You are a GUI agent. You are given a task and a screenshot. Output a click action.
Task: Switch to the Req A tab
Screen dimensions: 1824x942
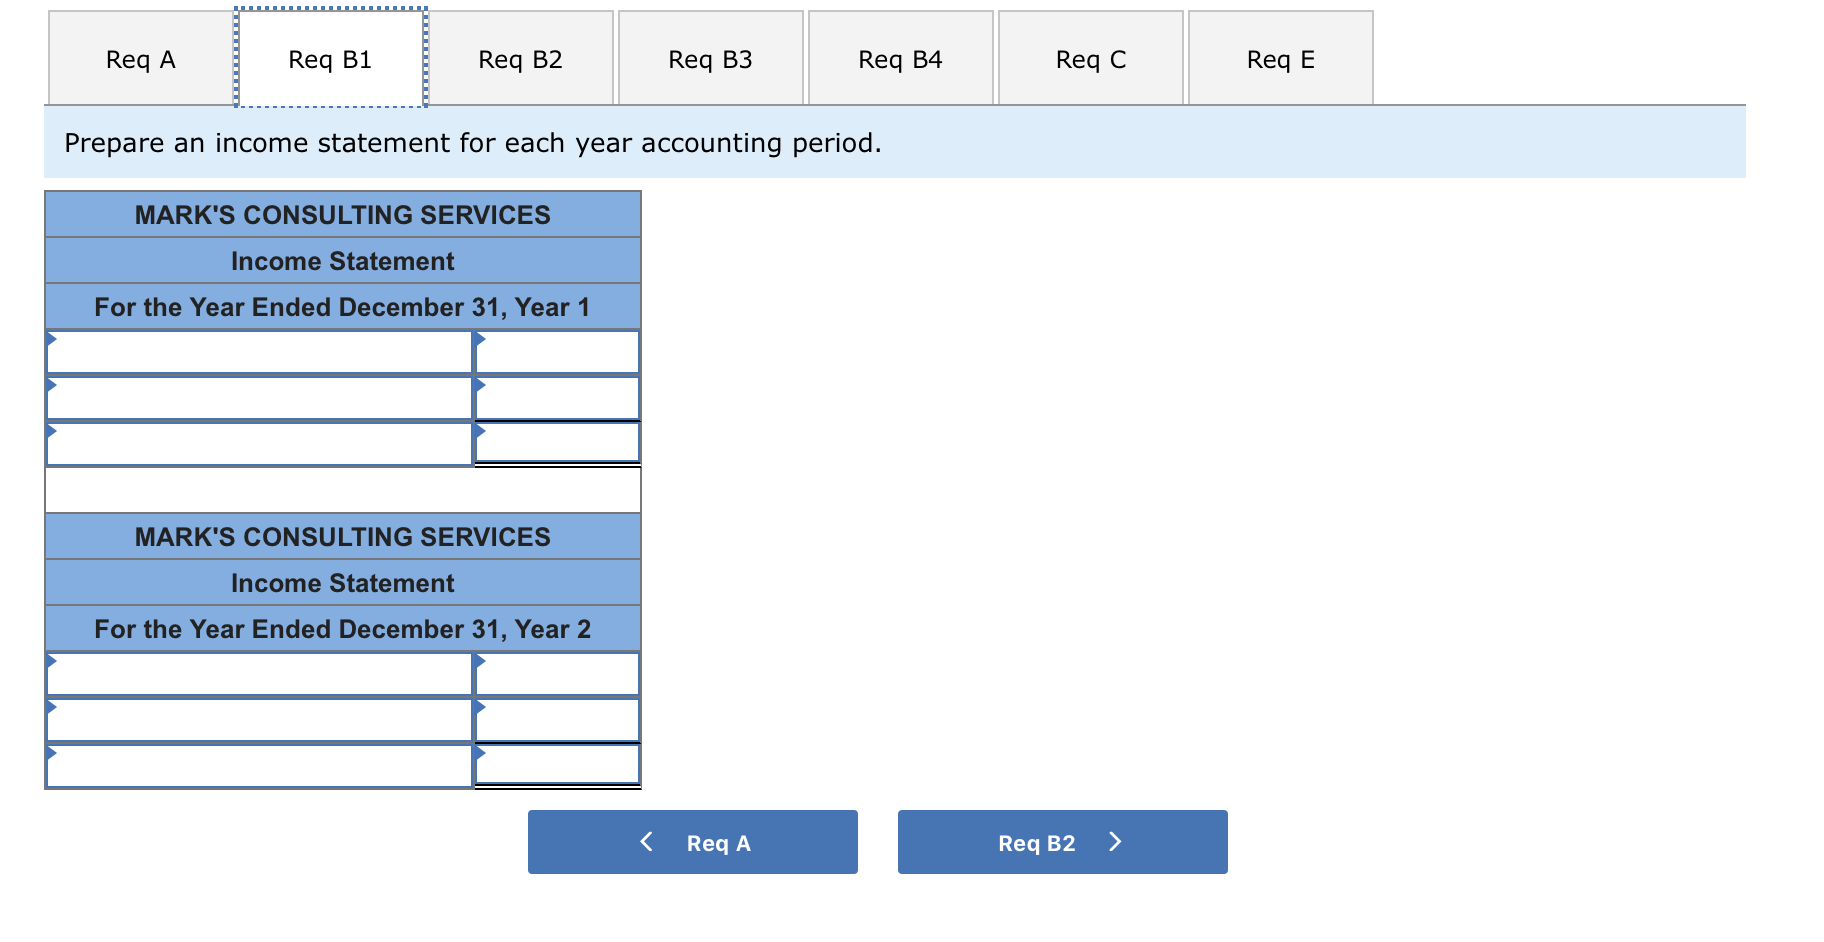click(x=140, y=59)
